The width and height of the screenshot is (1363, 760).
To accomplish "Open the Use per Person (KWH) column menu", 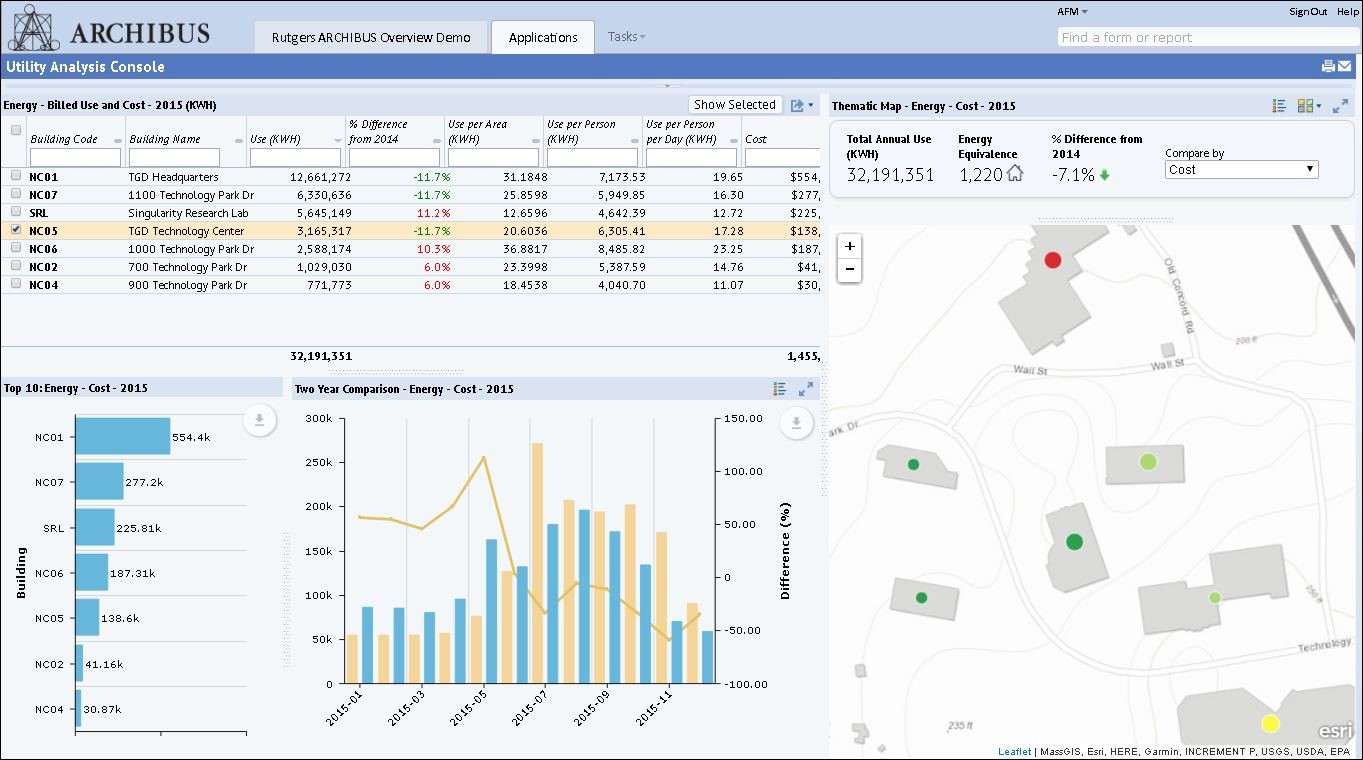I will click(636, 141).
